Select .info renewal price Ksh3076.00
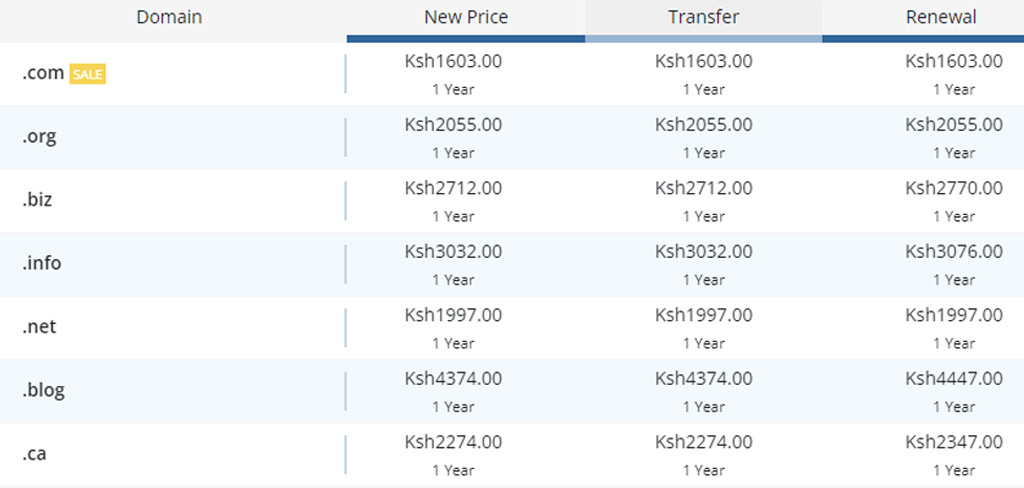Viewport: 1024px width, 488px height. point(954,251)
